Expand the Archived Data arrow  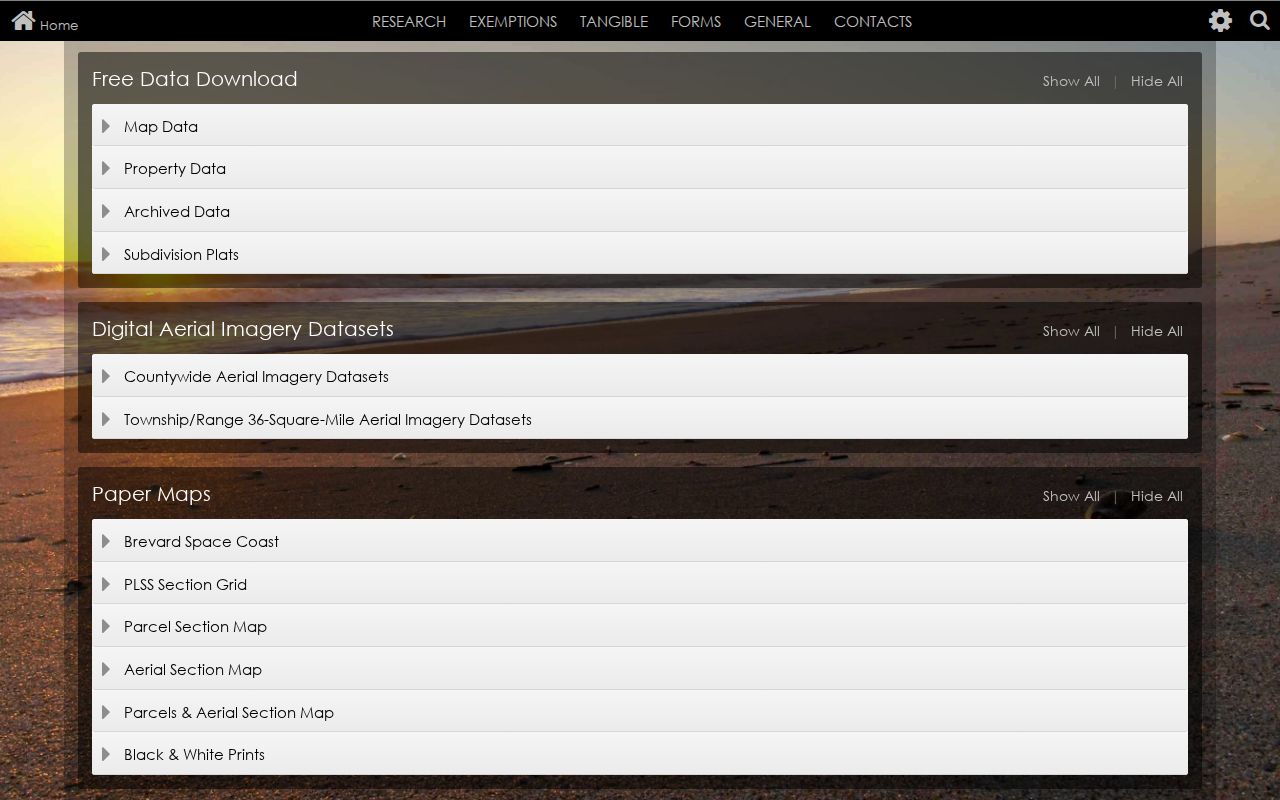click(106, 211)
